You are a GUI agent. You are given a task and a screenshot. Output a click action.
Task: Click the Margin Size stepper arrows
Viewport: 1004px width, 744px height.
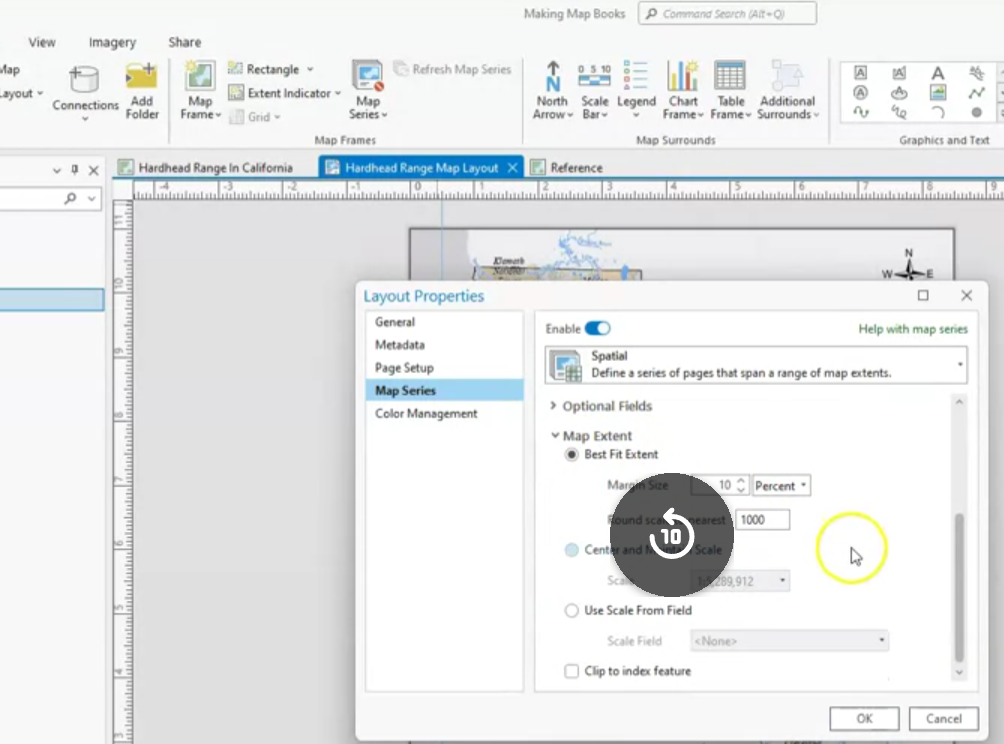741,485
